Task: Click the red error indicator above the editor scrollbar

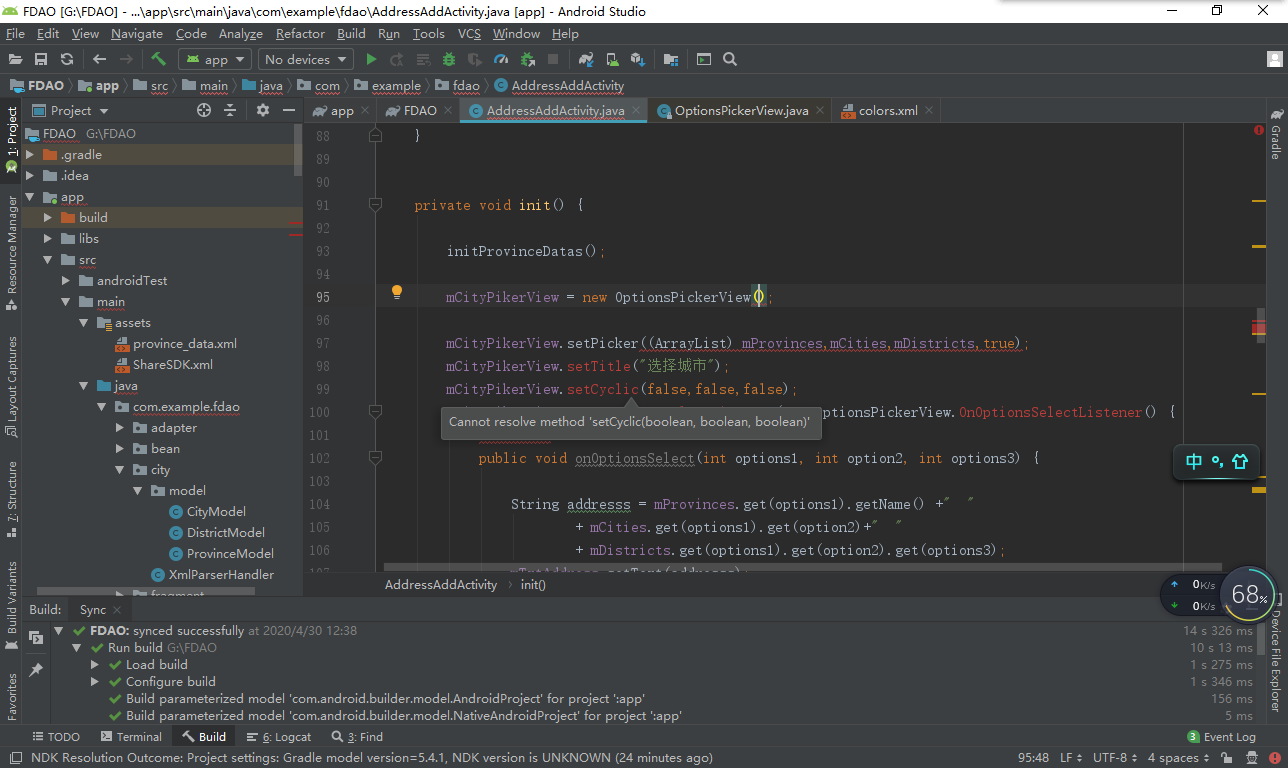Action: pyautogui.click(x=1259, y=130)
